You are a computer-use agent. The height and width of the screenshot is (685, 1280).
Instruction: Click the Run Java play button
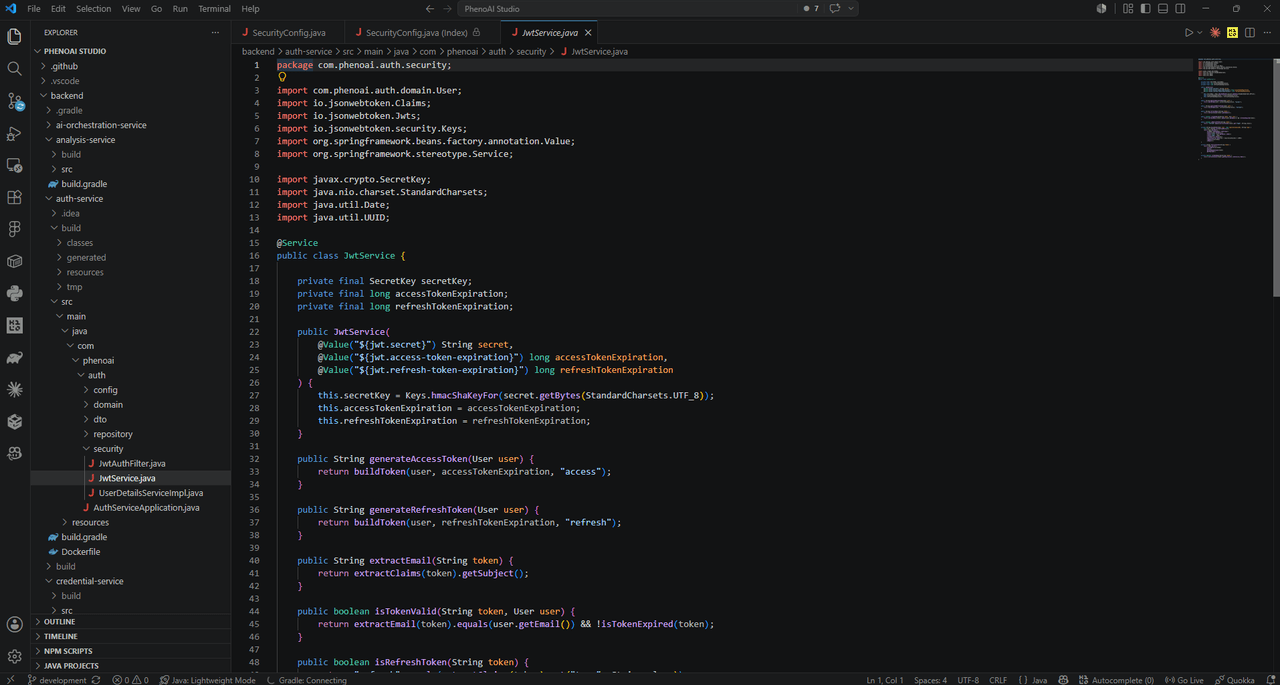tap(1189, 33)
